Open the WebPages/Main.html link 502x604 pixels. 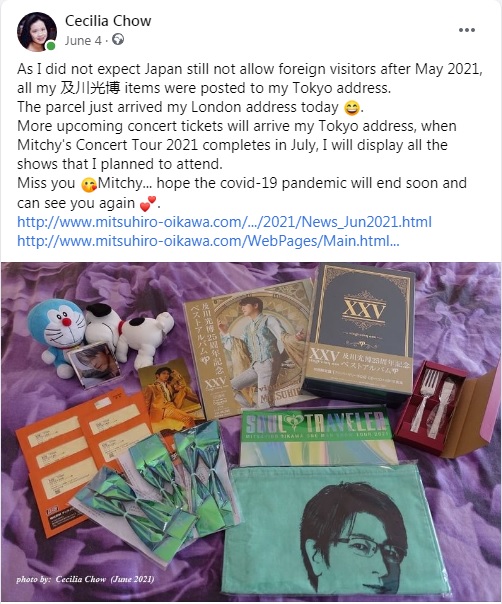208,241
